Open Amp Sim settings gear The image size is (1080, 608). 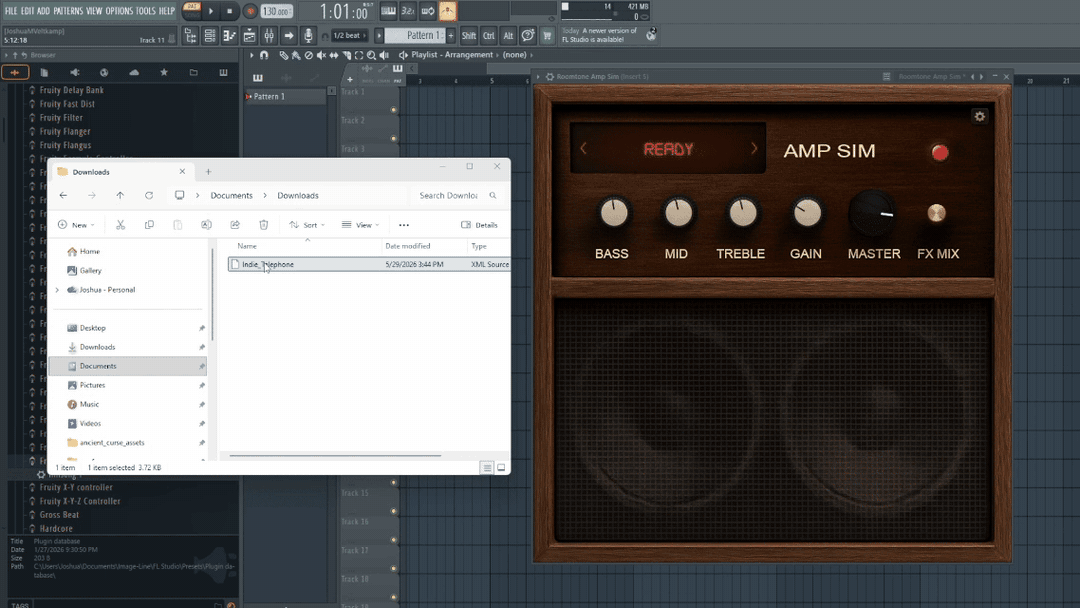click(x=979, y=116)
